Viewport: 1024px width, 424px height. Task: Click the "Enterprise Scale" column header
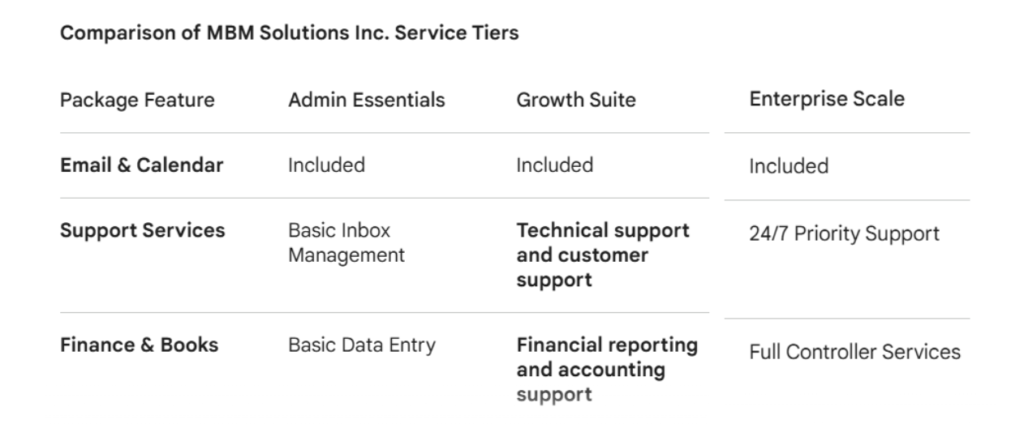pos(826,99)
